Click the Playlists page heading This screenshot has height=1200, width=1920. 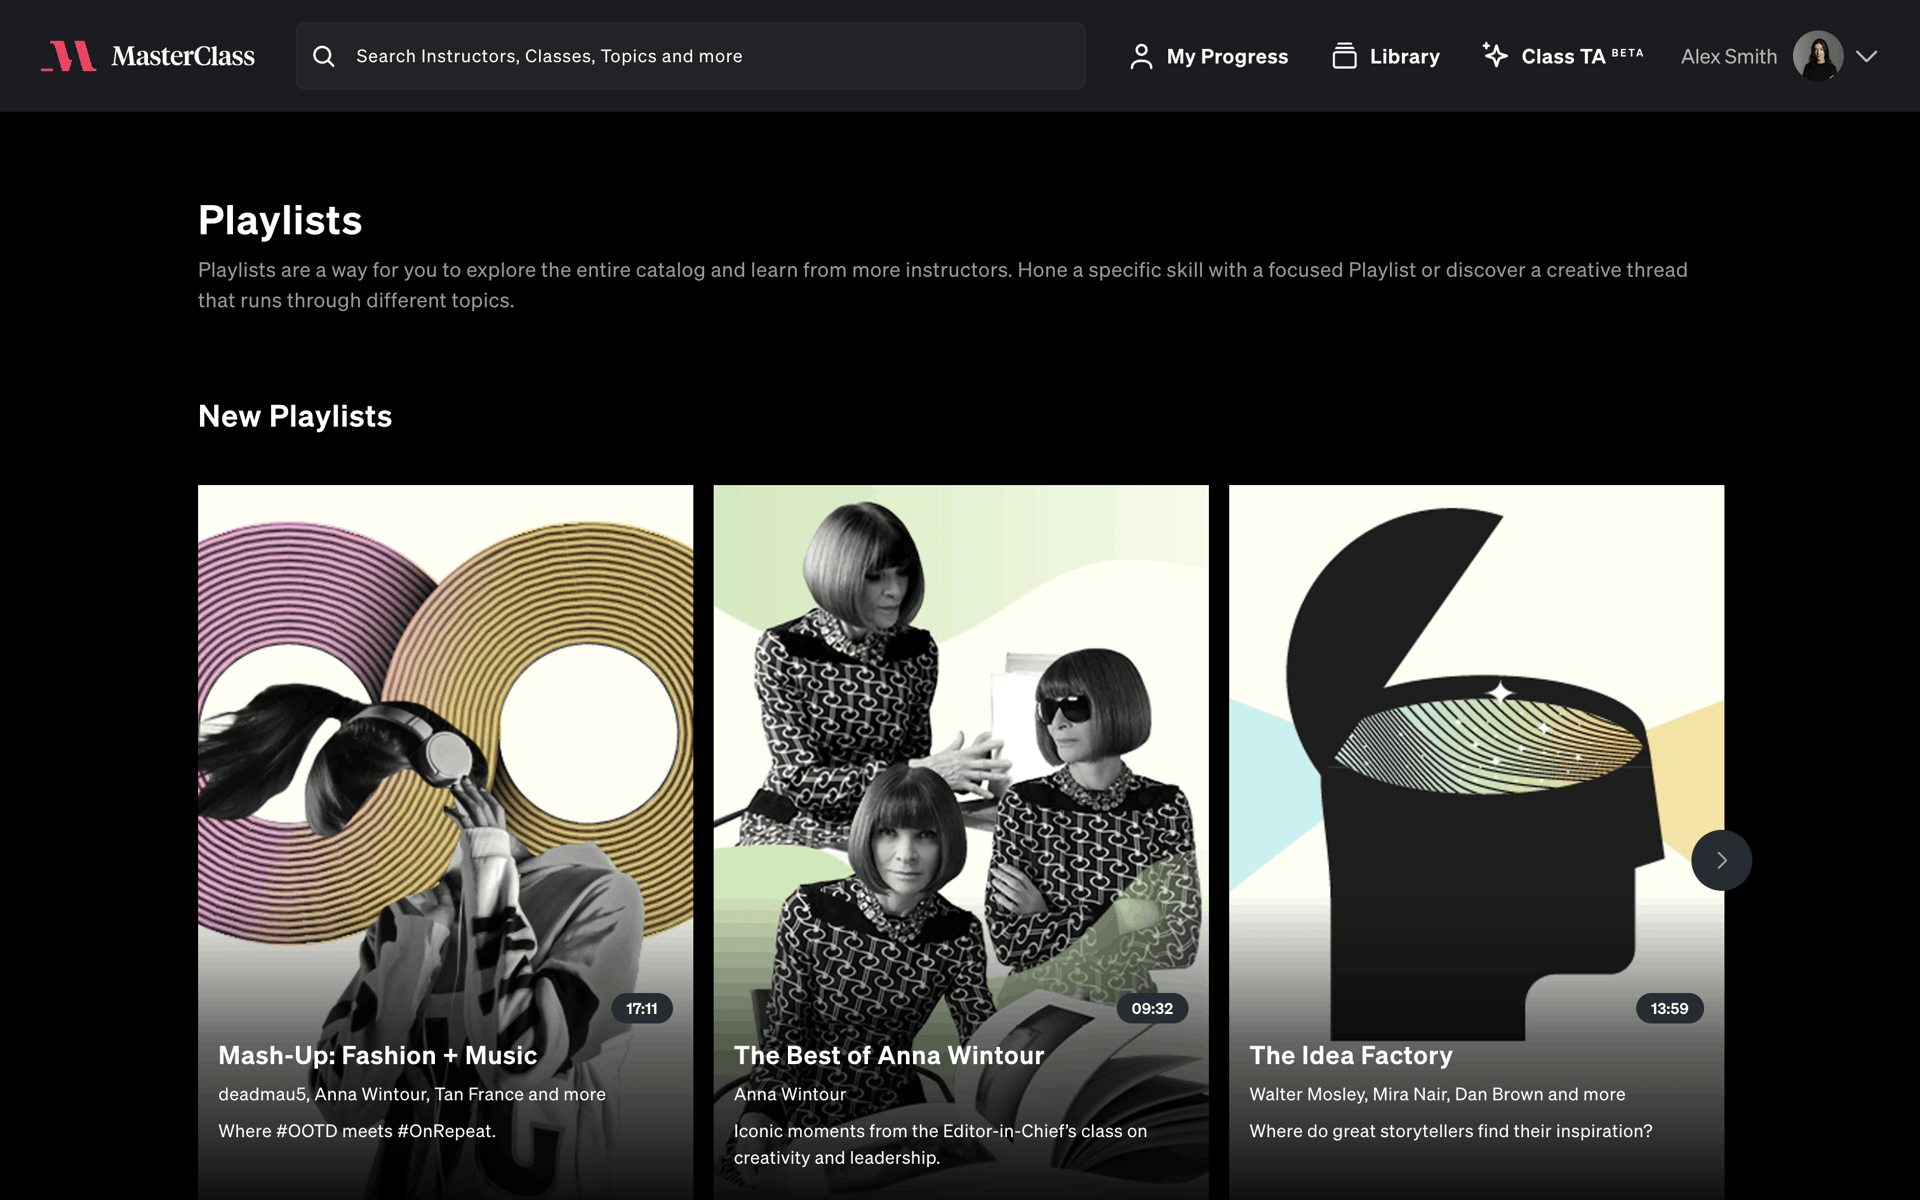coord(280,220)
